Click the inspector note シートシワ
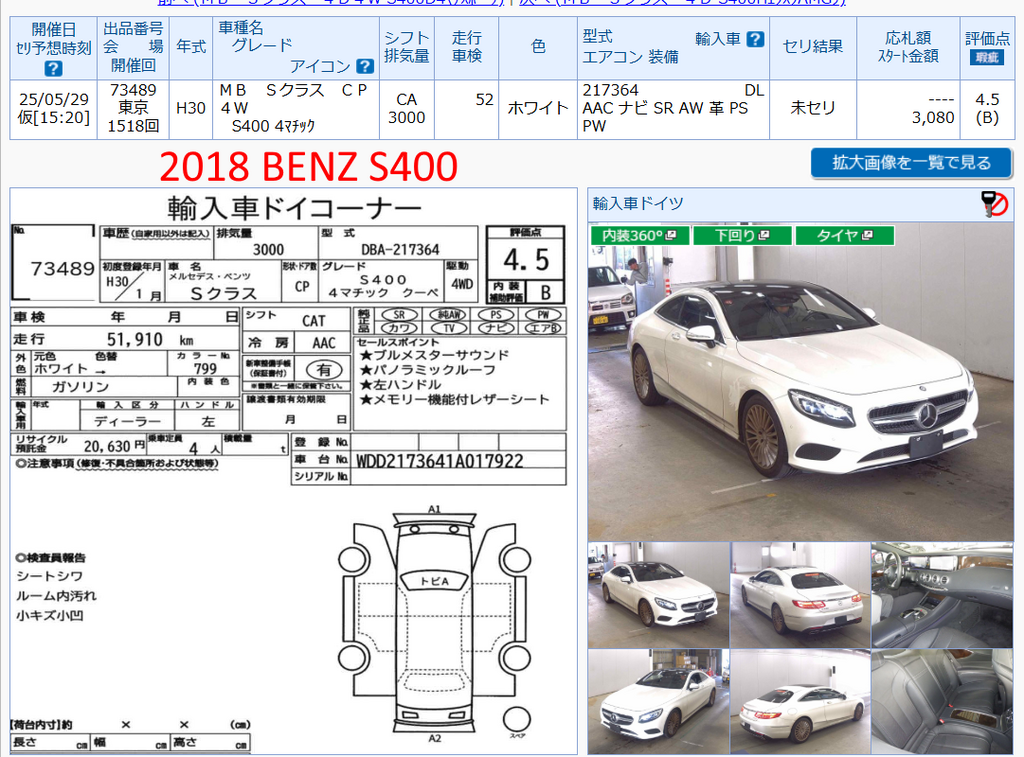The height and width of the screenshot is (757, 1024). pos(50,576)
